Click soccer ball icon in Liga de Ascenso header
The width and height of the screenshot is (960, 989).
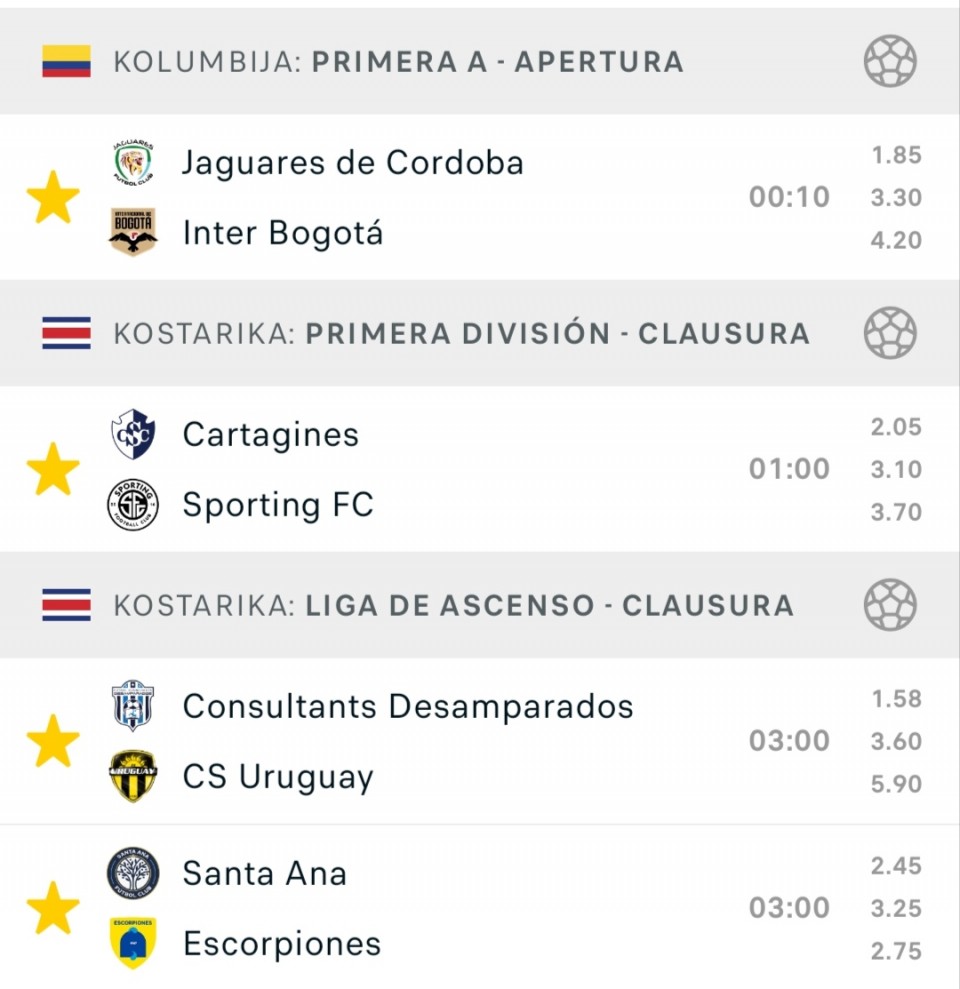pos(889,605)
